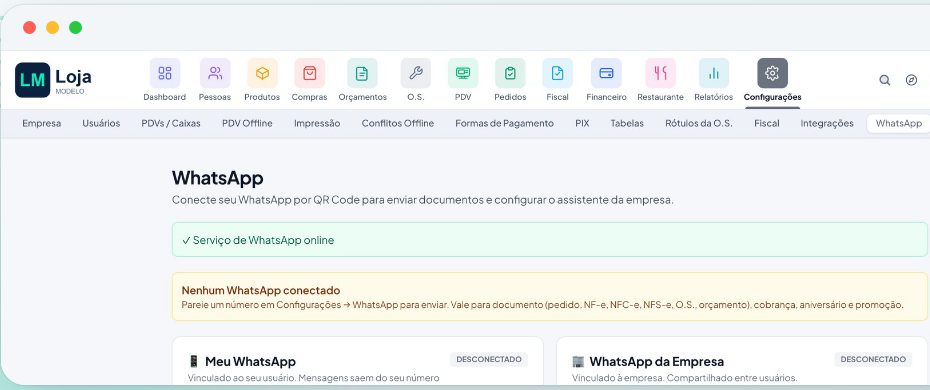930x390 pixels.
Task: Click the WhatsApp page heading
Action: 218,178
